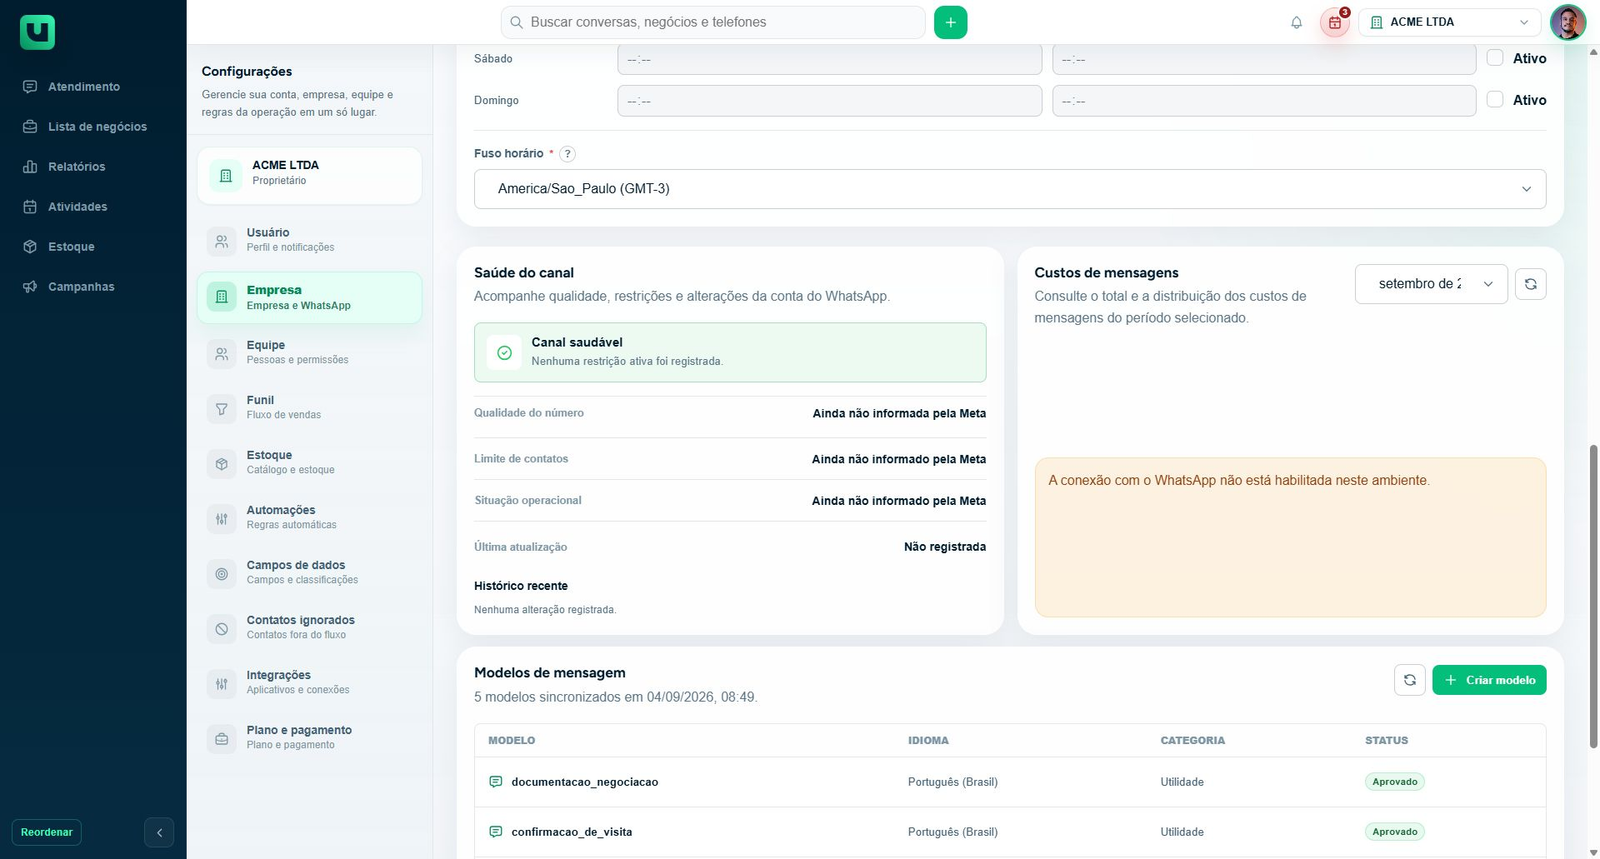Open Integrações settings icon

tap(222, 683)
